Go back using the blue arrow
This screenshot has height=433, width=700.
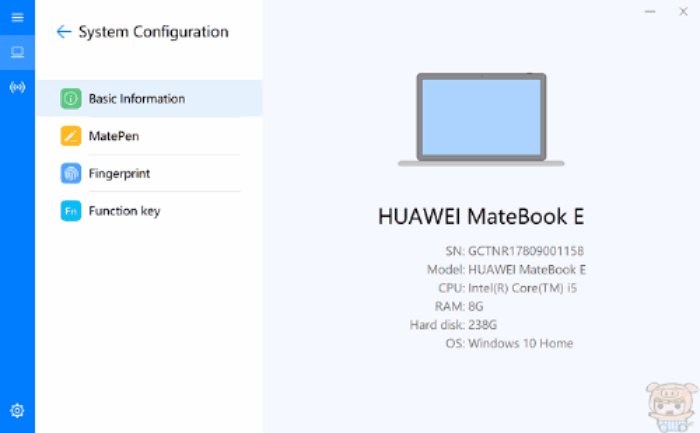[x=64, y=32]
